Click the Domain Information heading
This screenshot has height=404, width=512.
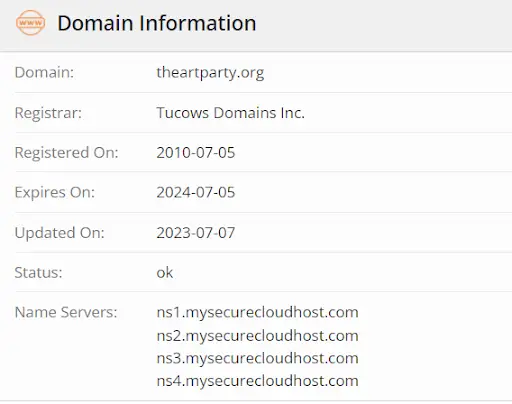click(x=157, y=23)
